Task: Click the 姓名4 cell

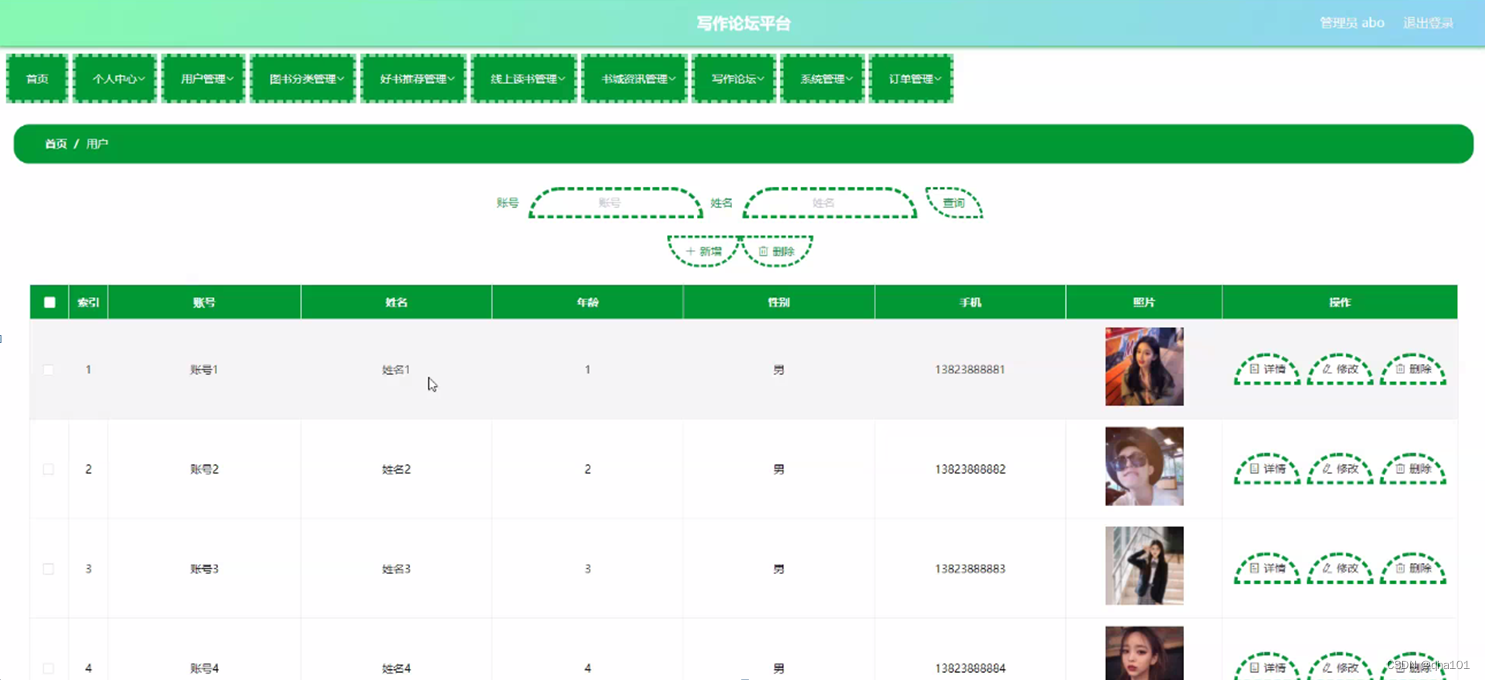Action: pos(396,668)
